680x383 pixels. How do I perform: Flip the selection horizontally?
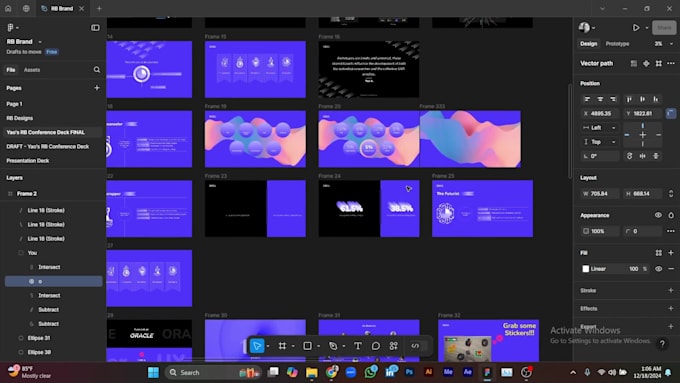coord(643,156)
